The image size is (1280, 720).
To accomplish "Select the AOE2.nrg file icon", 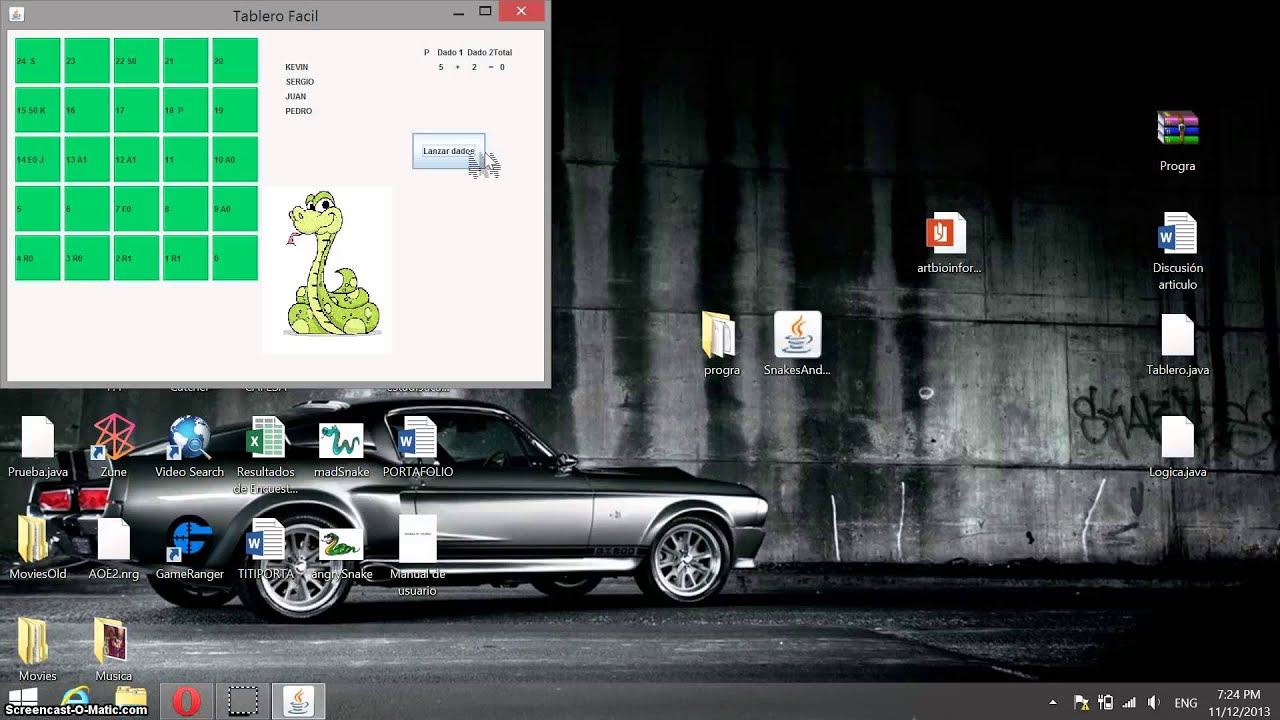I will coord(114,539).
